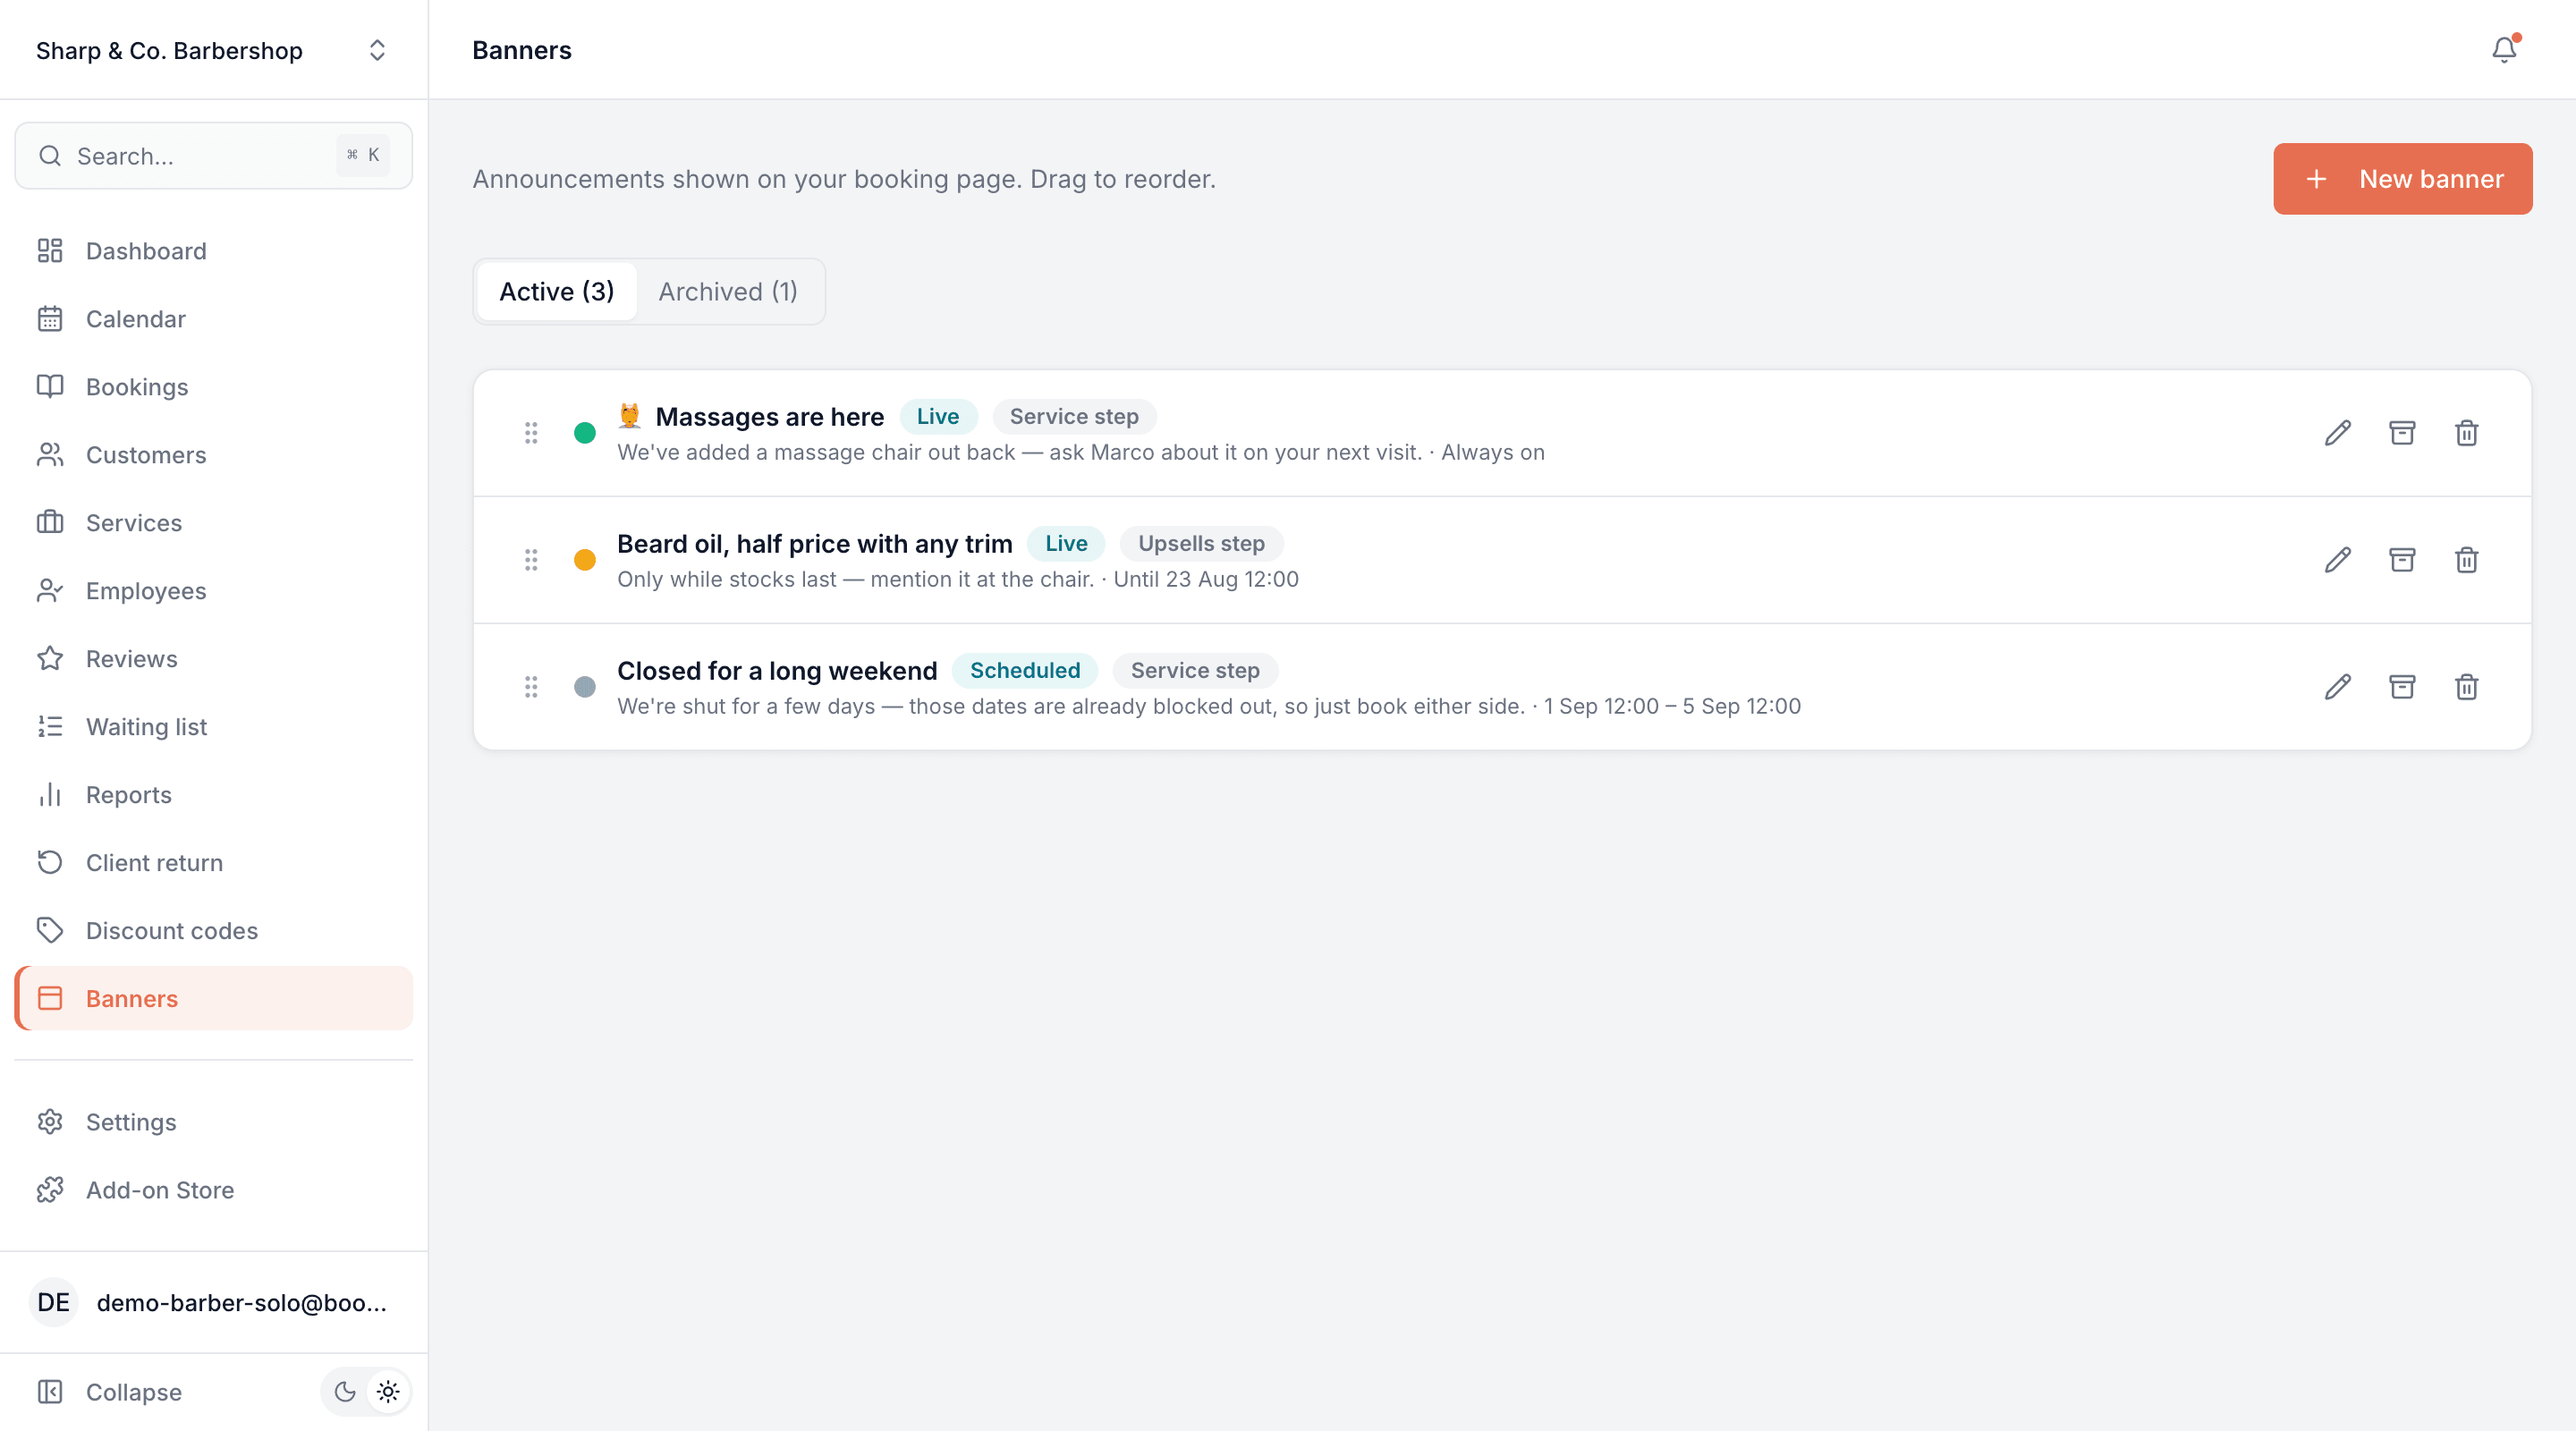Go to Employees

[x=213, y=591]
